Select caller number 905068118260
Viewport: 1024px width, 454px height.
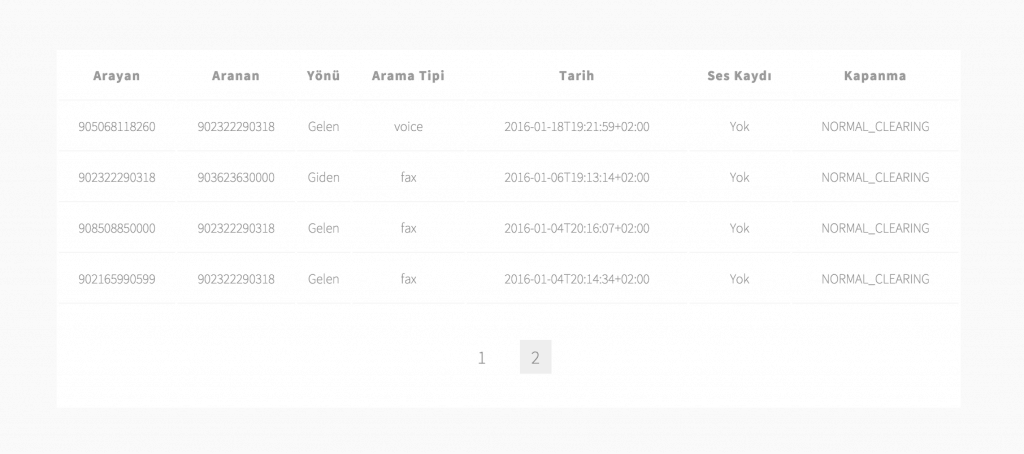(117, 127)
